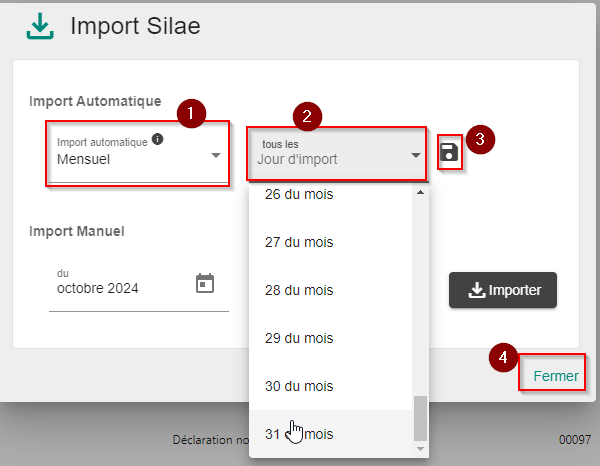Select 27 du mois option

pyautogui.click(x=331, y=242)
